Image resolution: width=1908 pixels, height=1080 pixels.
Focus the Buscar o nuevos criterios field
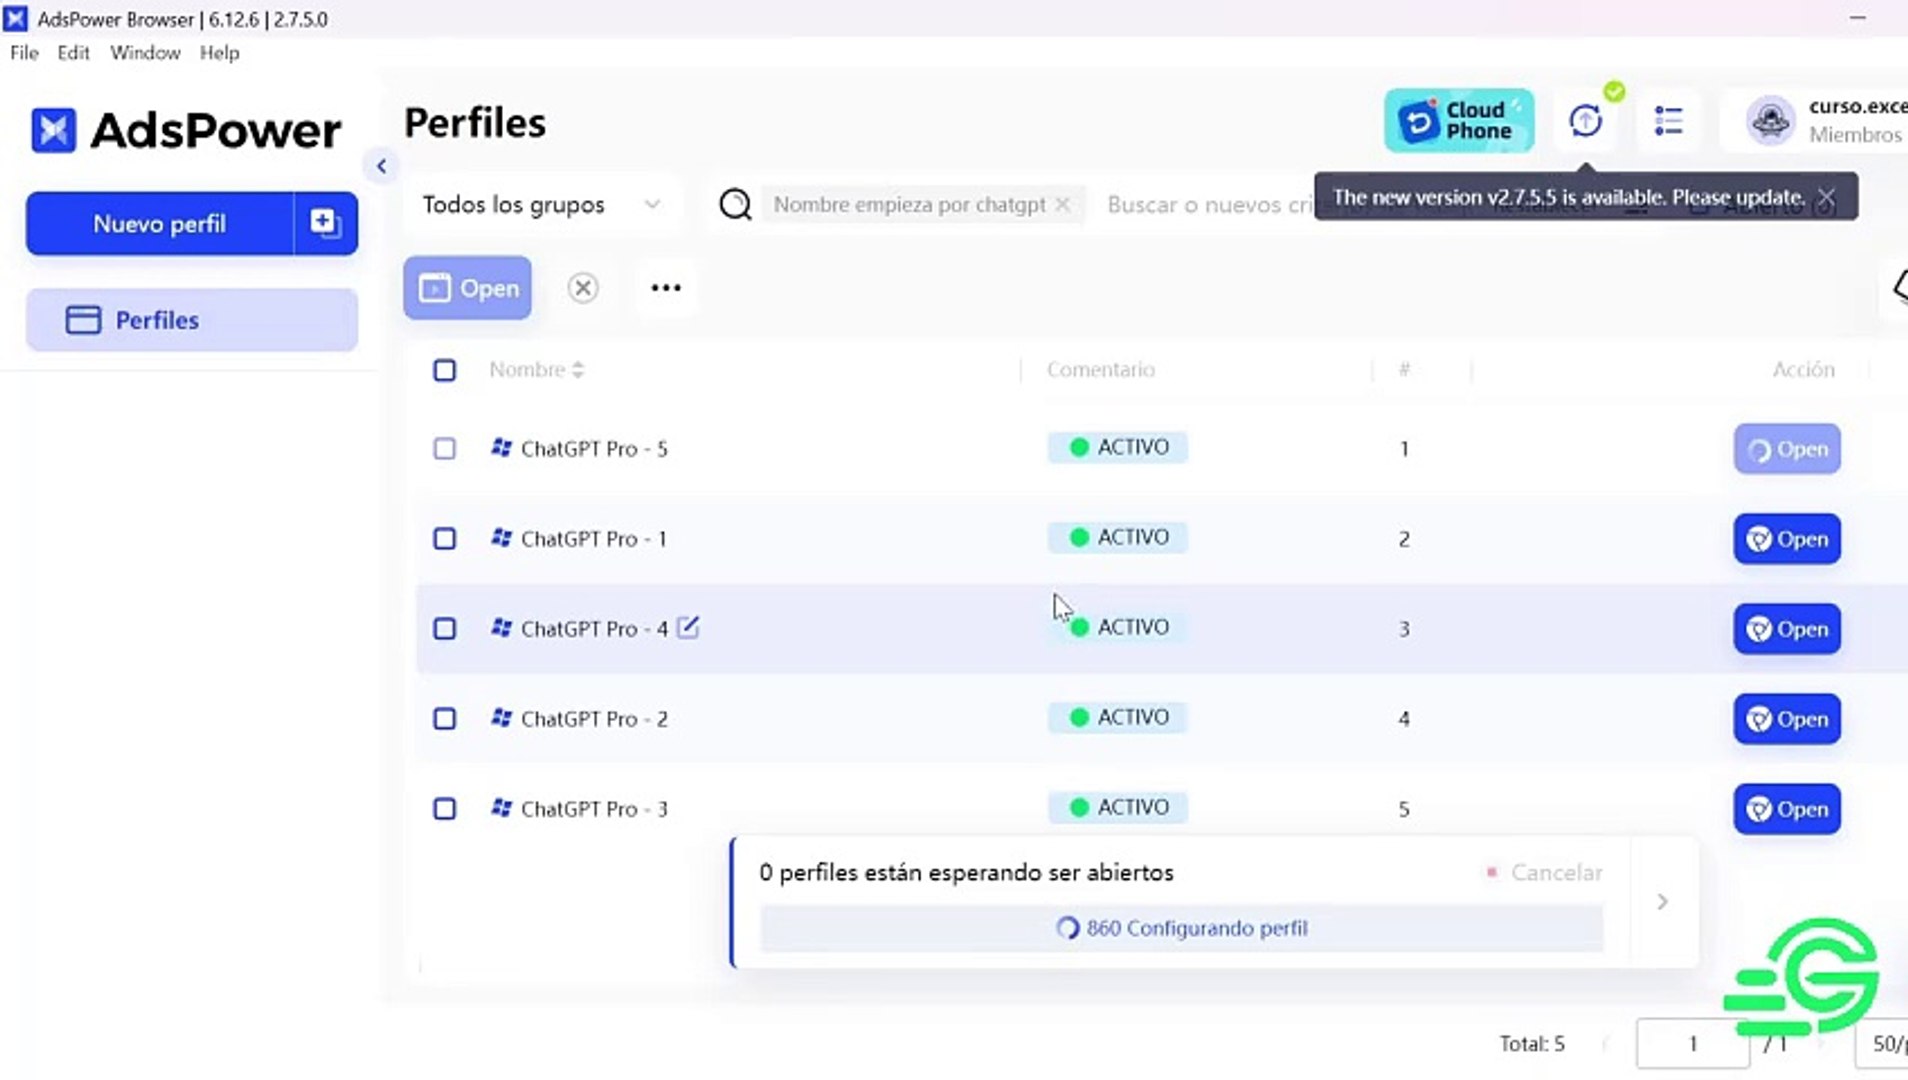pos(1208,205)
